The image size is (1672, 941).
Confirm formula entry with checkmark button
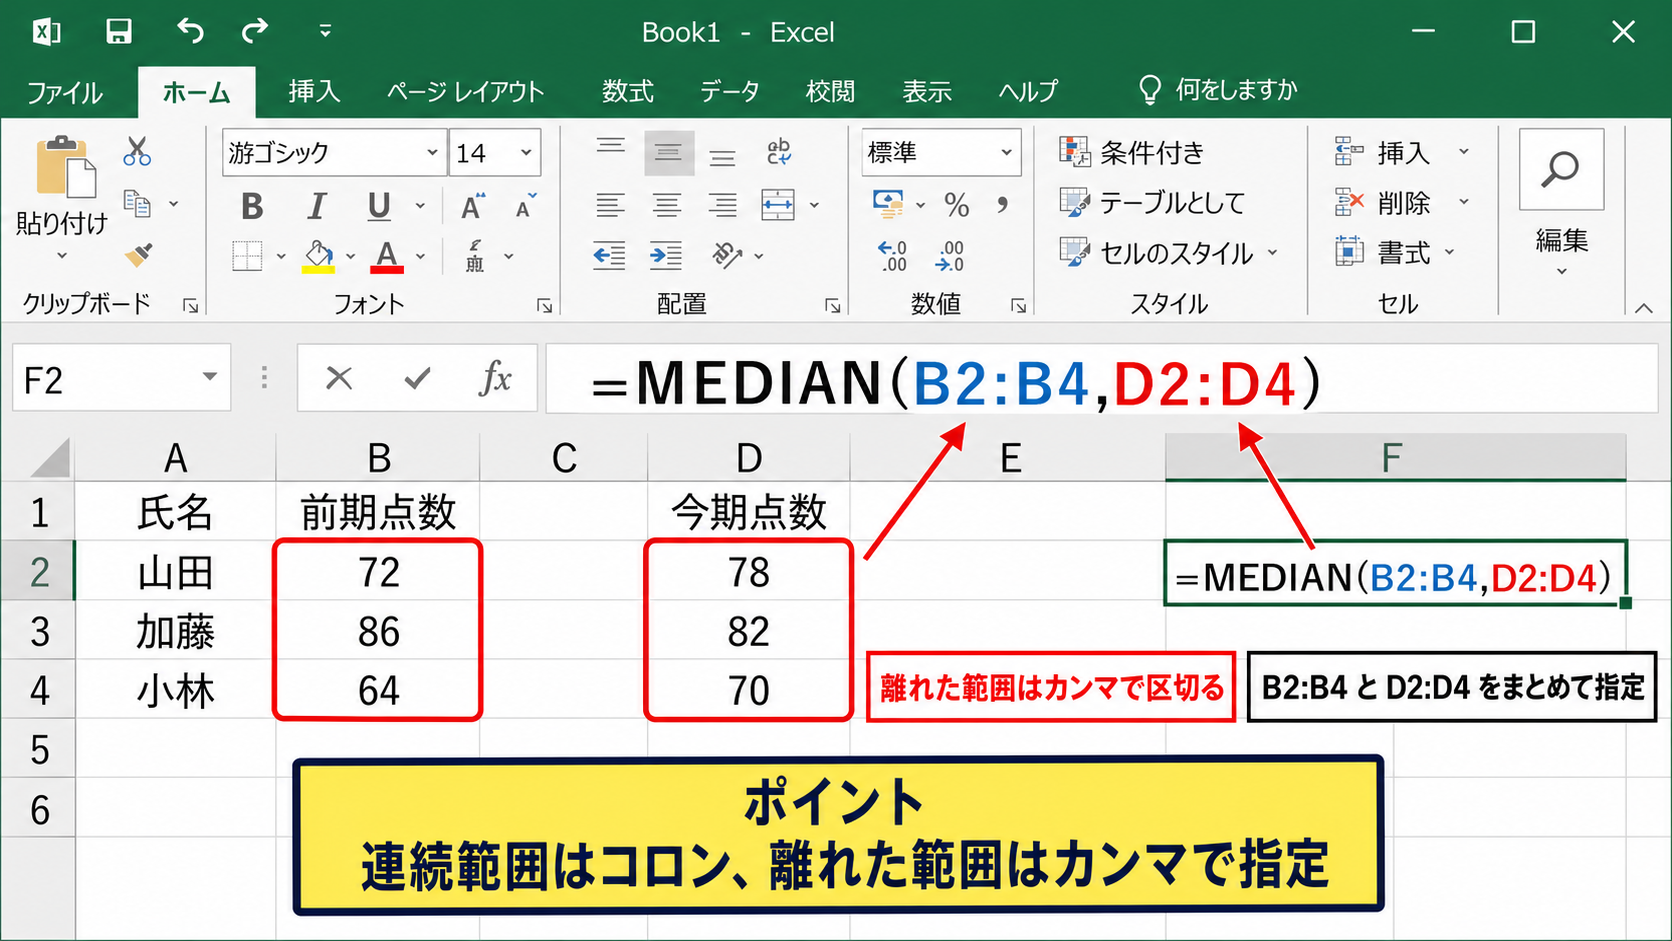(x=417, y=378)
